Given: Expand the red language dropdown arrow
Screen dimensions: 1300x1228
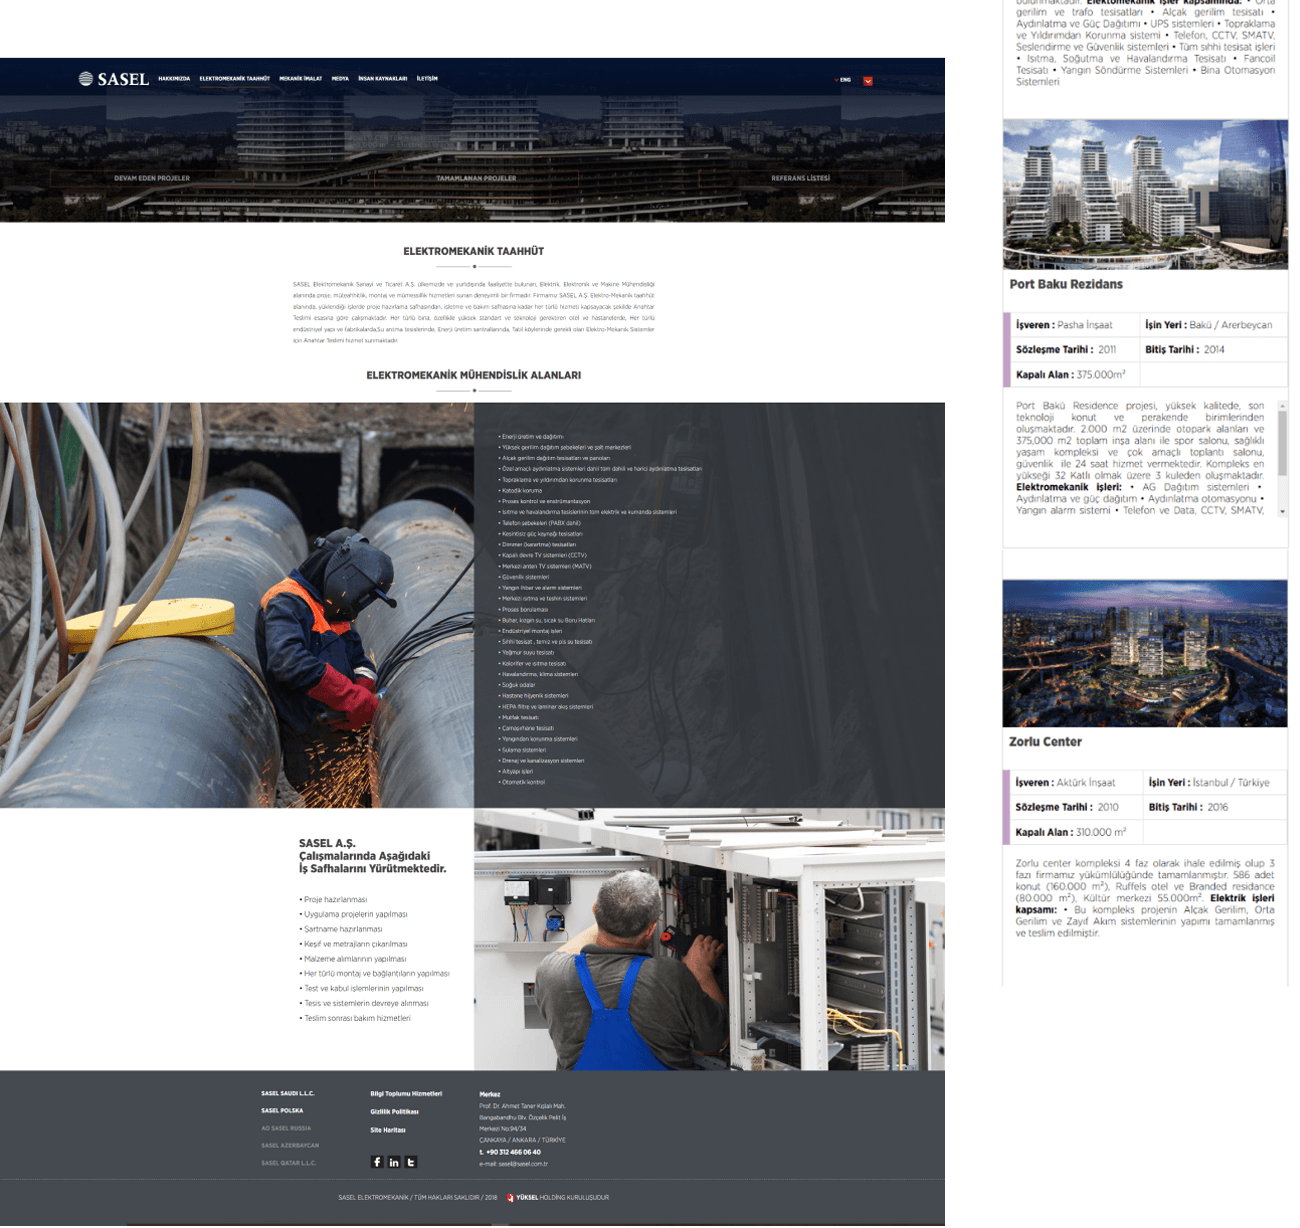Looking at the screenshot, I should 868,81.
